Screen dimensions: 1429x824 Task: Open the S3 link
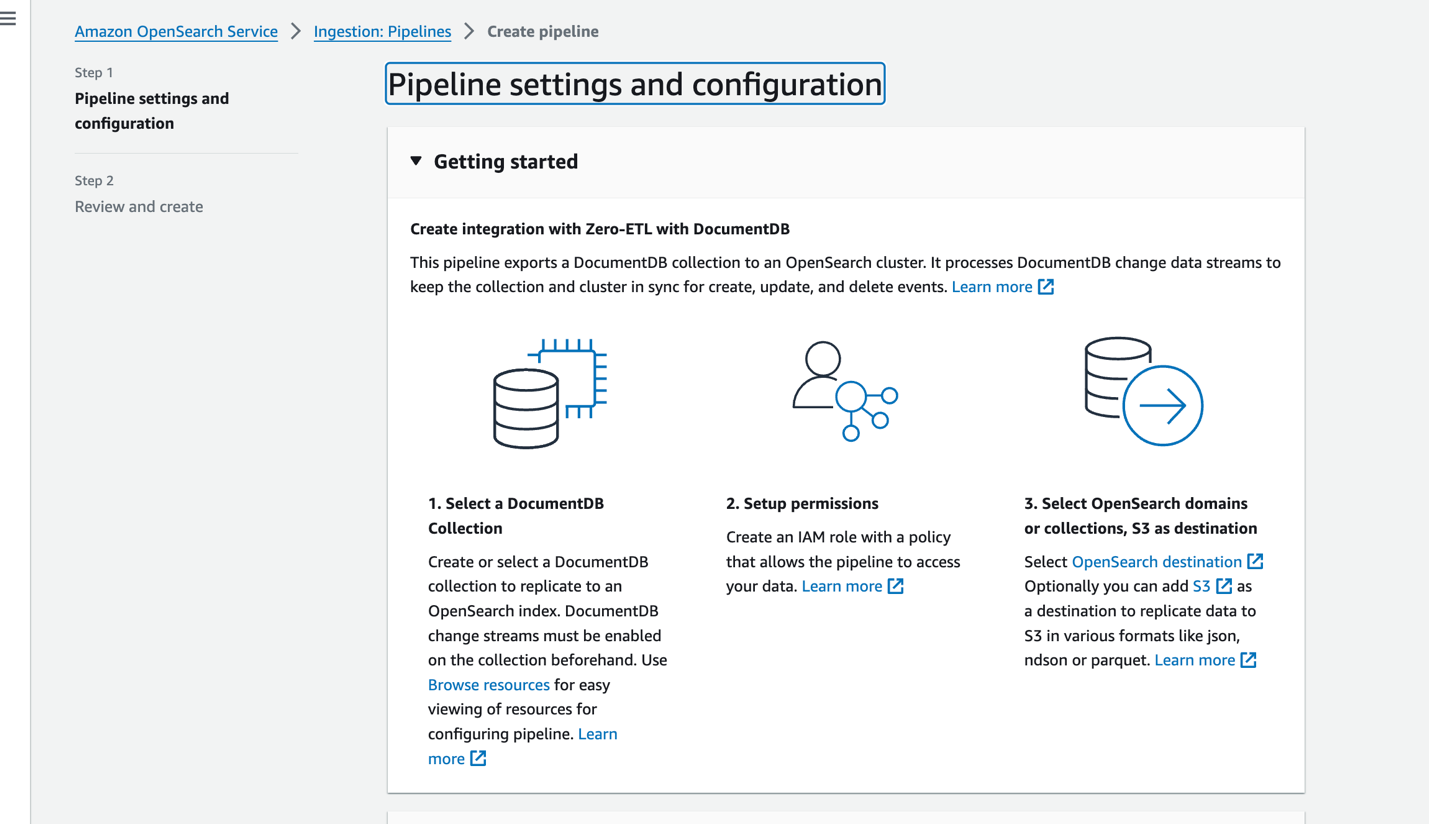click(1202, 587)
